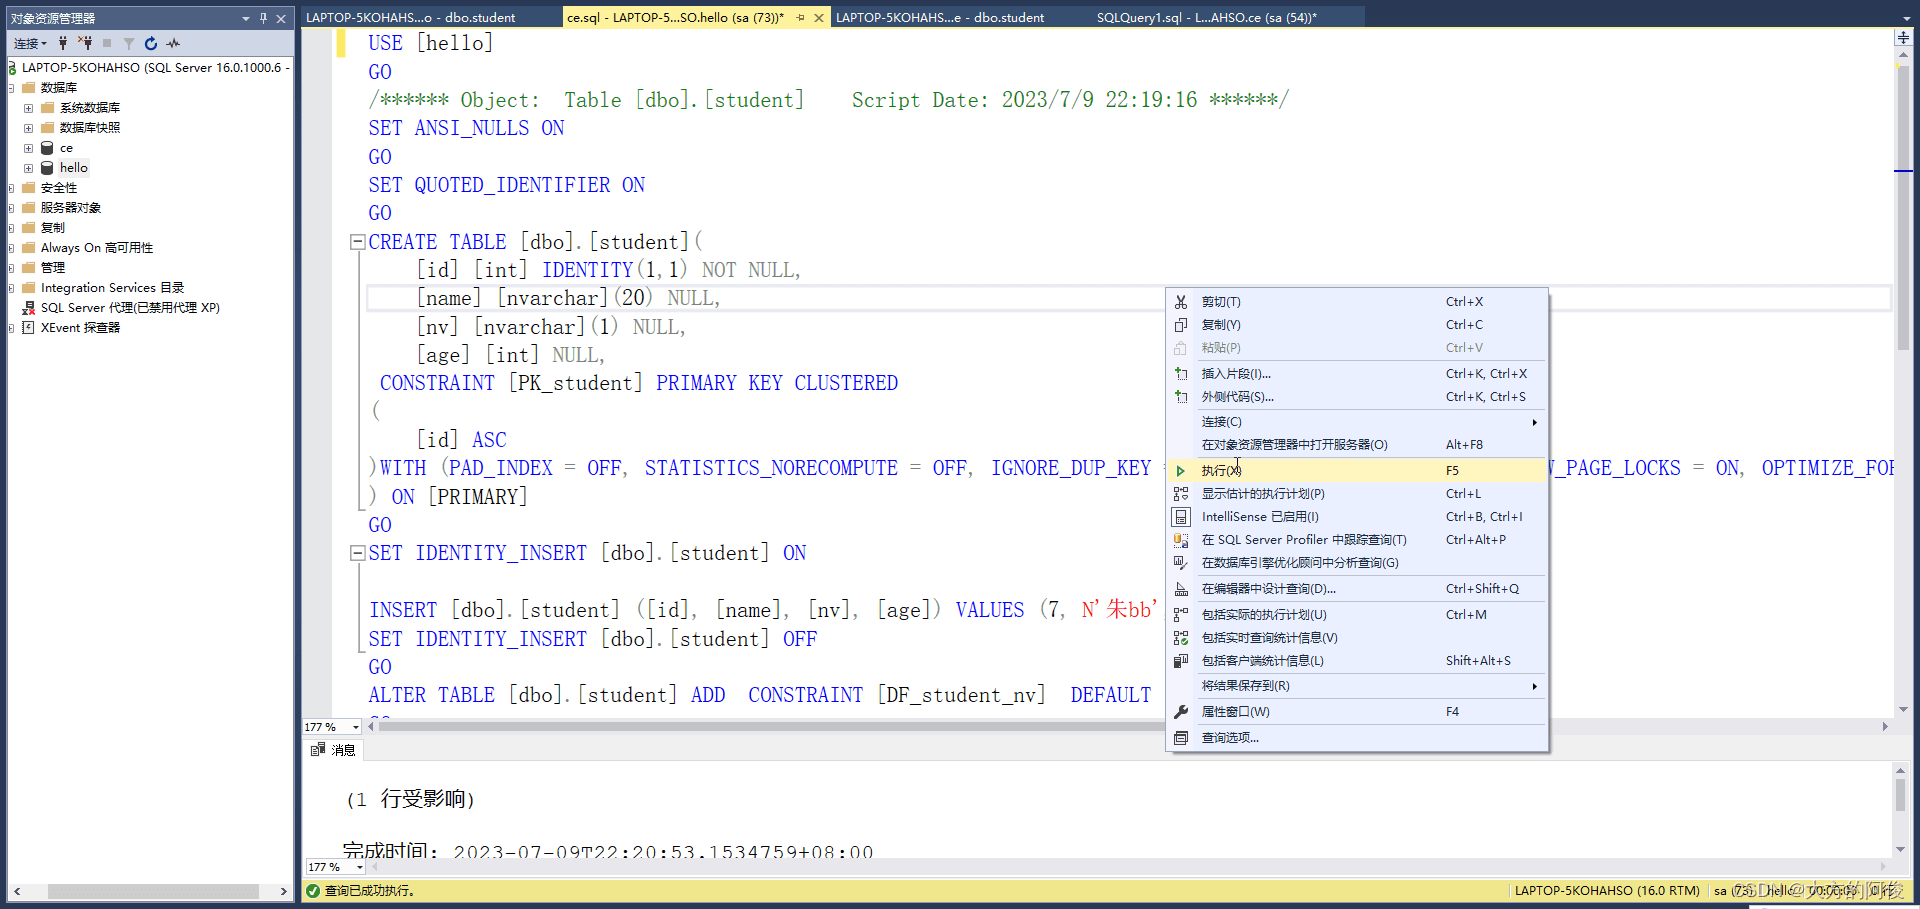Switch to the SQLQuery1.sql tab
Image resolution: width=1920 pixels, height=909 pixels.
[1206, 17]
